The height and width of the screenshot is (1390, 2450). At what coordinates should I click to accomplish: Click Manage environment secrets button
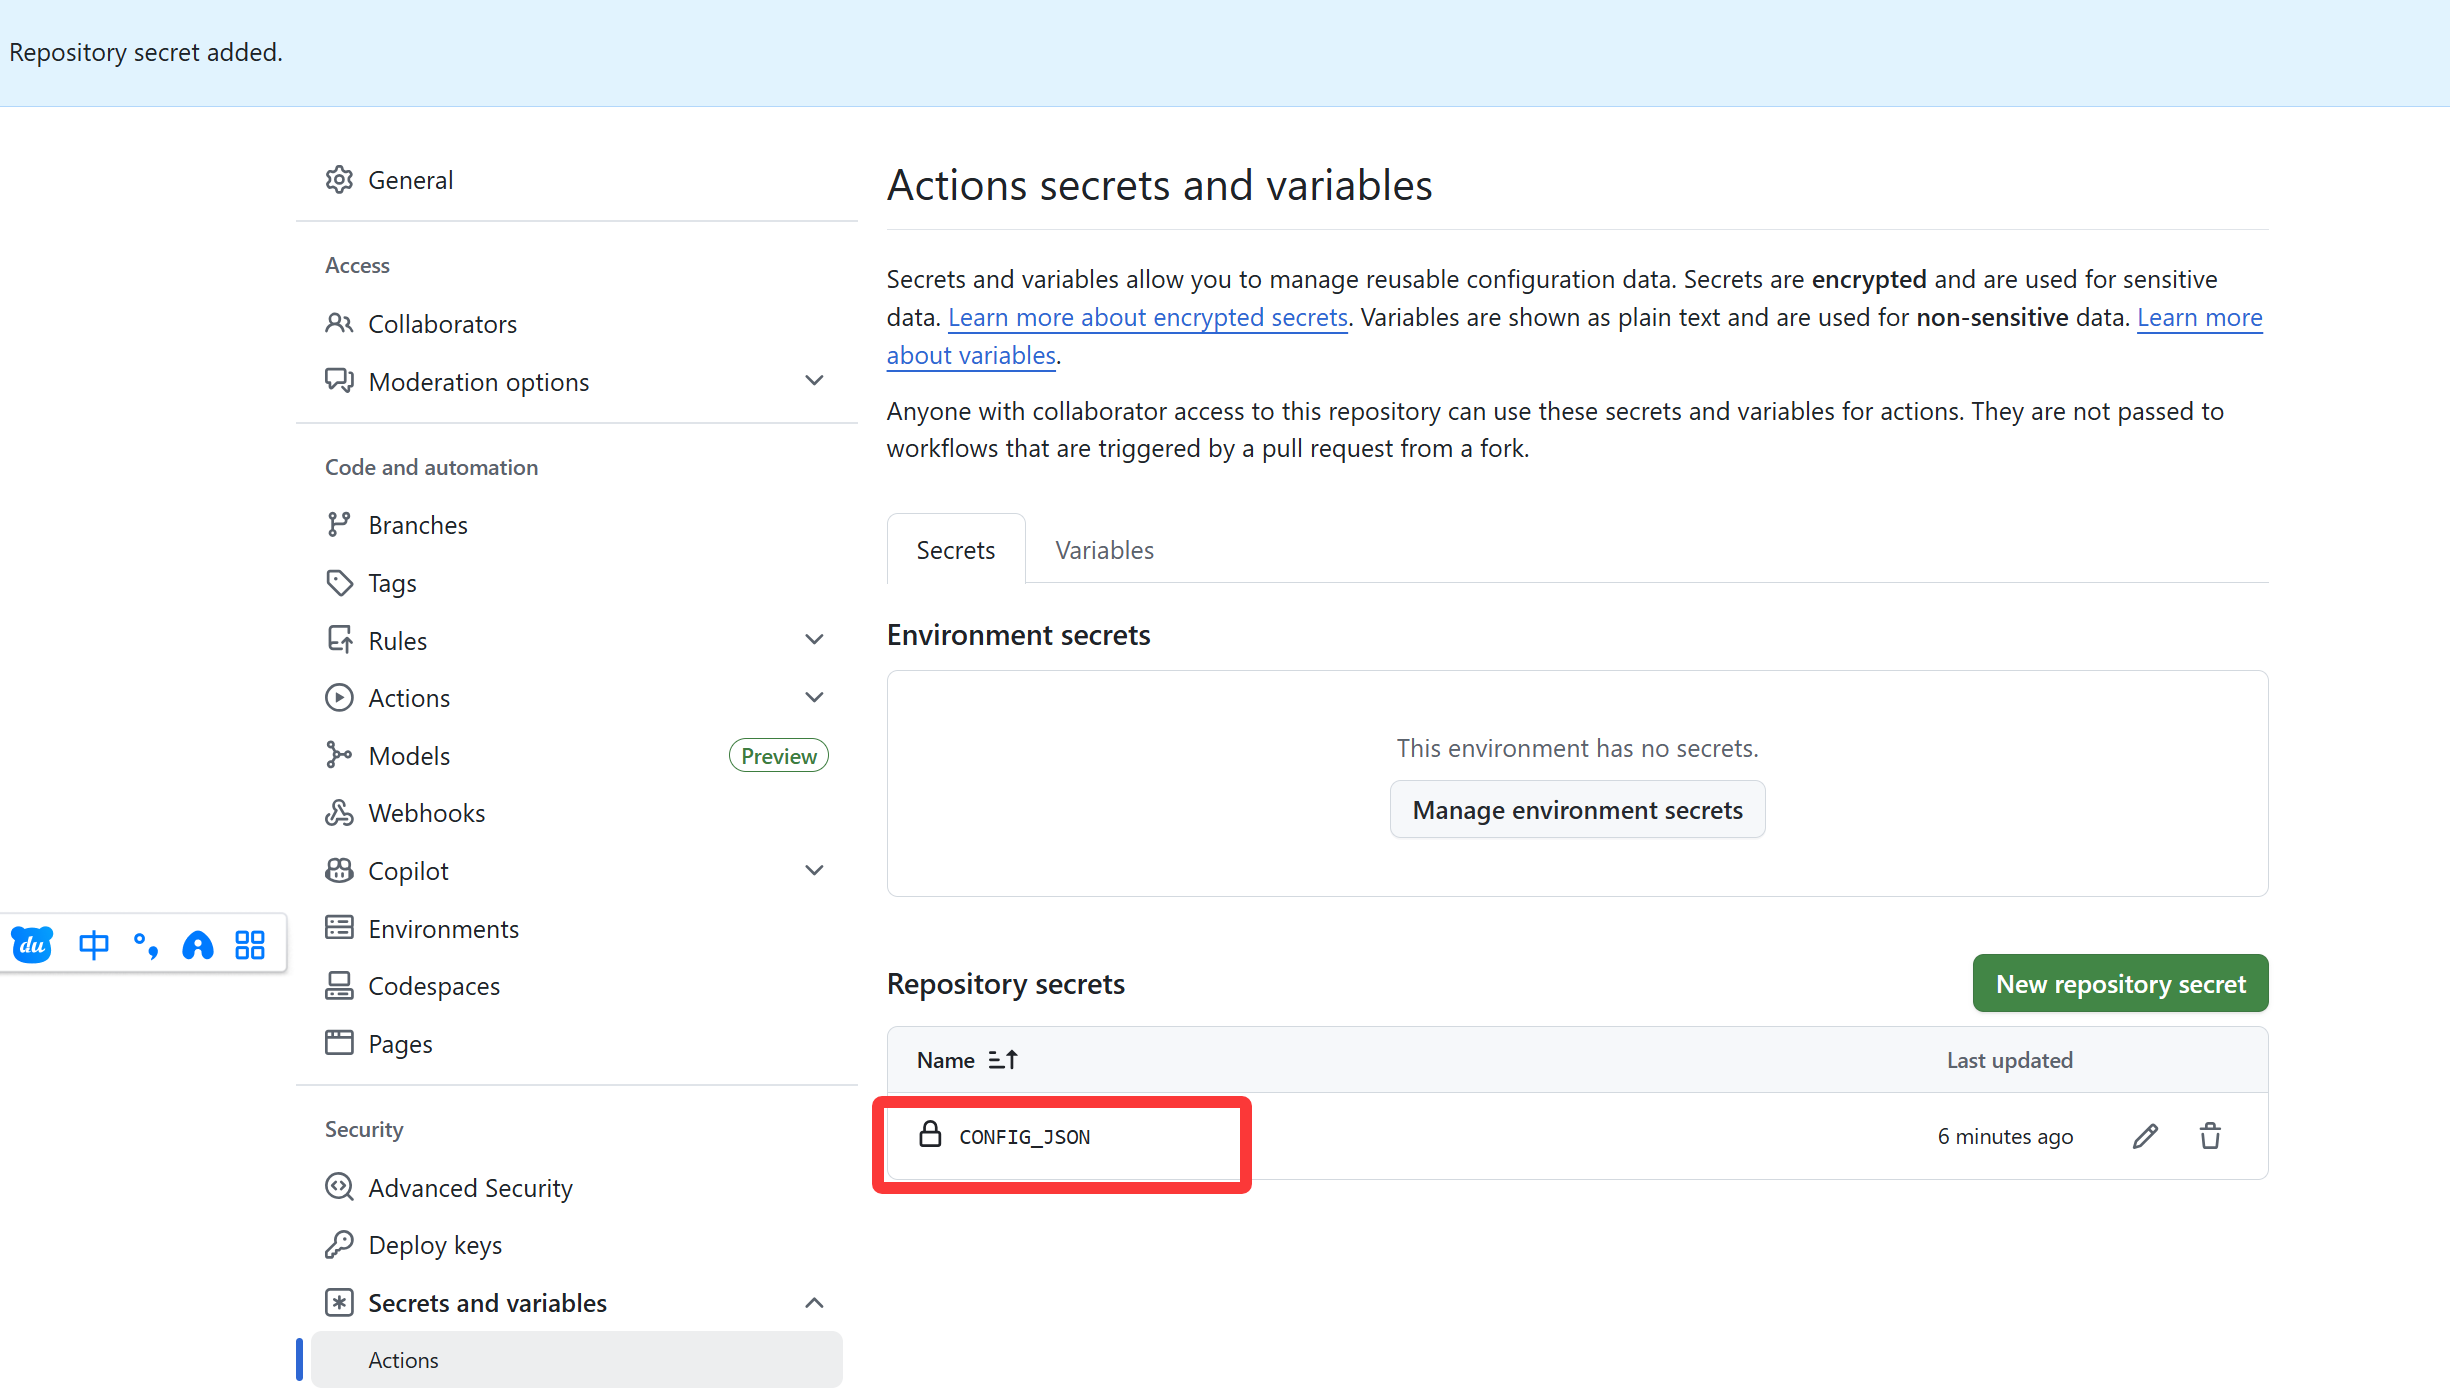tap(1577, 810)
